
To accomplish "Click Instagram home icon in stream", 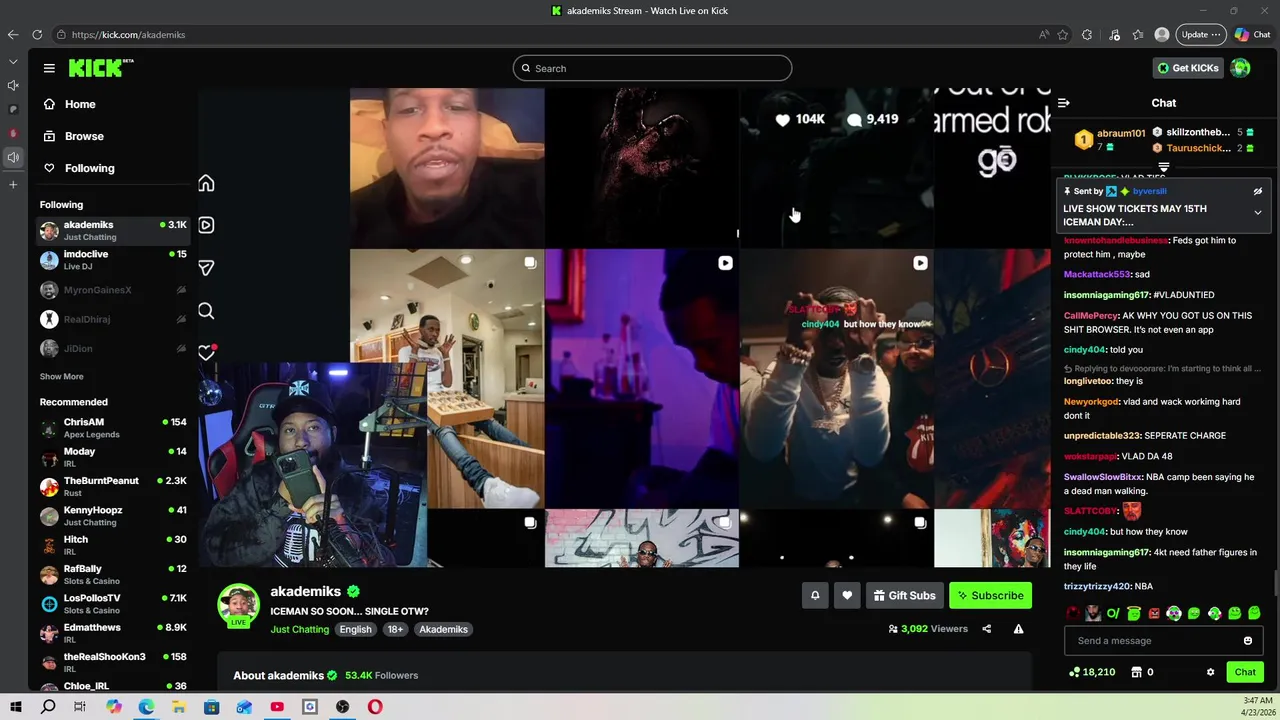I will coord(206,183).
